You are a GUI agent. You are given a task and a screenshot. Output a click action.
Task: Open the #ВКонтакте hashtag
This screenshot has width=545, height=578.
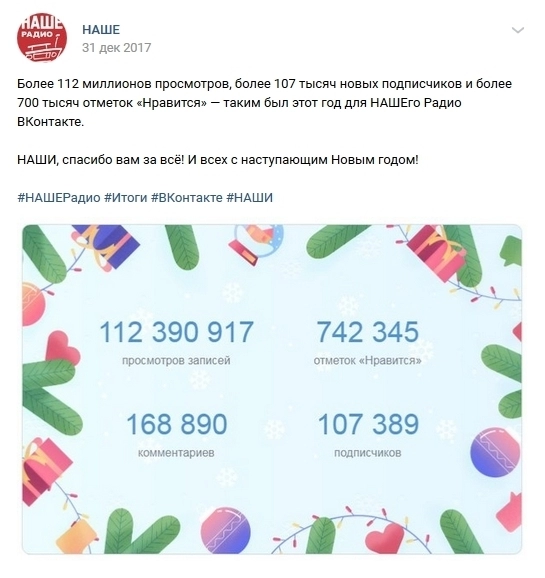[187, 198]
